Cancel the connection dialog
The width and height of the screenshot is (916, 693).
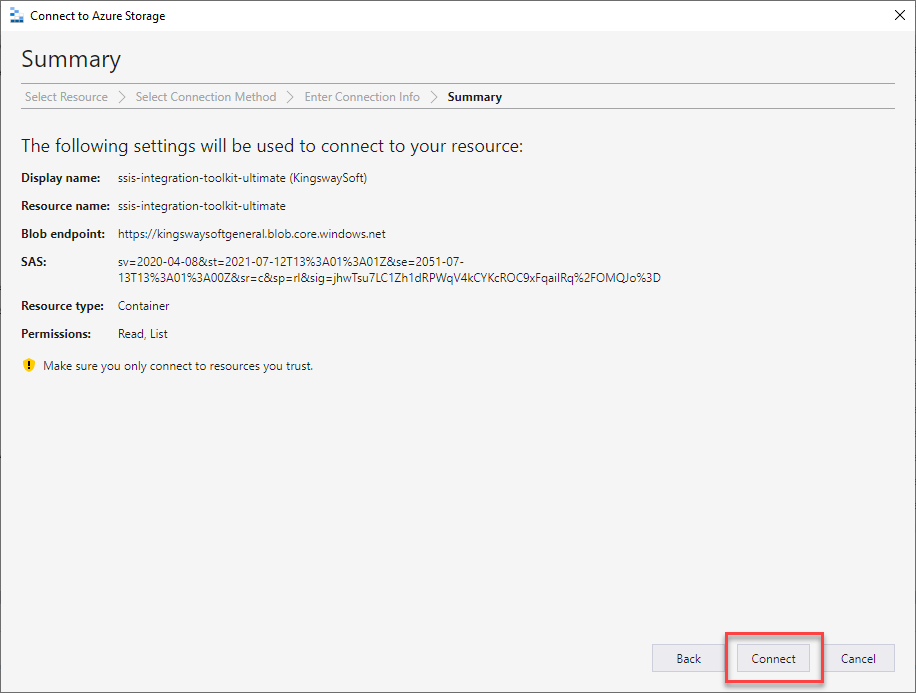(x=858, y=658)
